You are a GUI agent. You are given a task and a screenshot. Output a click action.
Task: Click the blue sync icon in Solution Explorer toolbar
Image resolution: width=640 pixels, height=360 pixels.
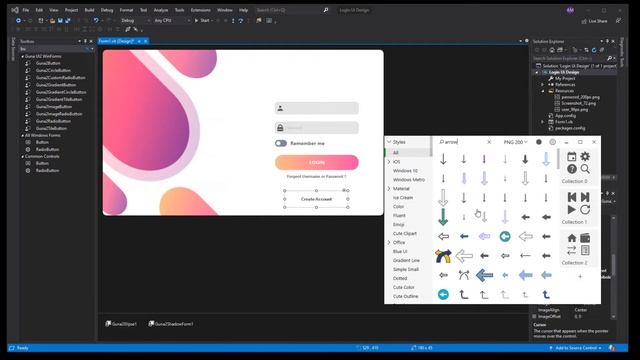pos(594,50)
